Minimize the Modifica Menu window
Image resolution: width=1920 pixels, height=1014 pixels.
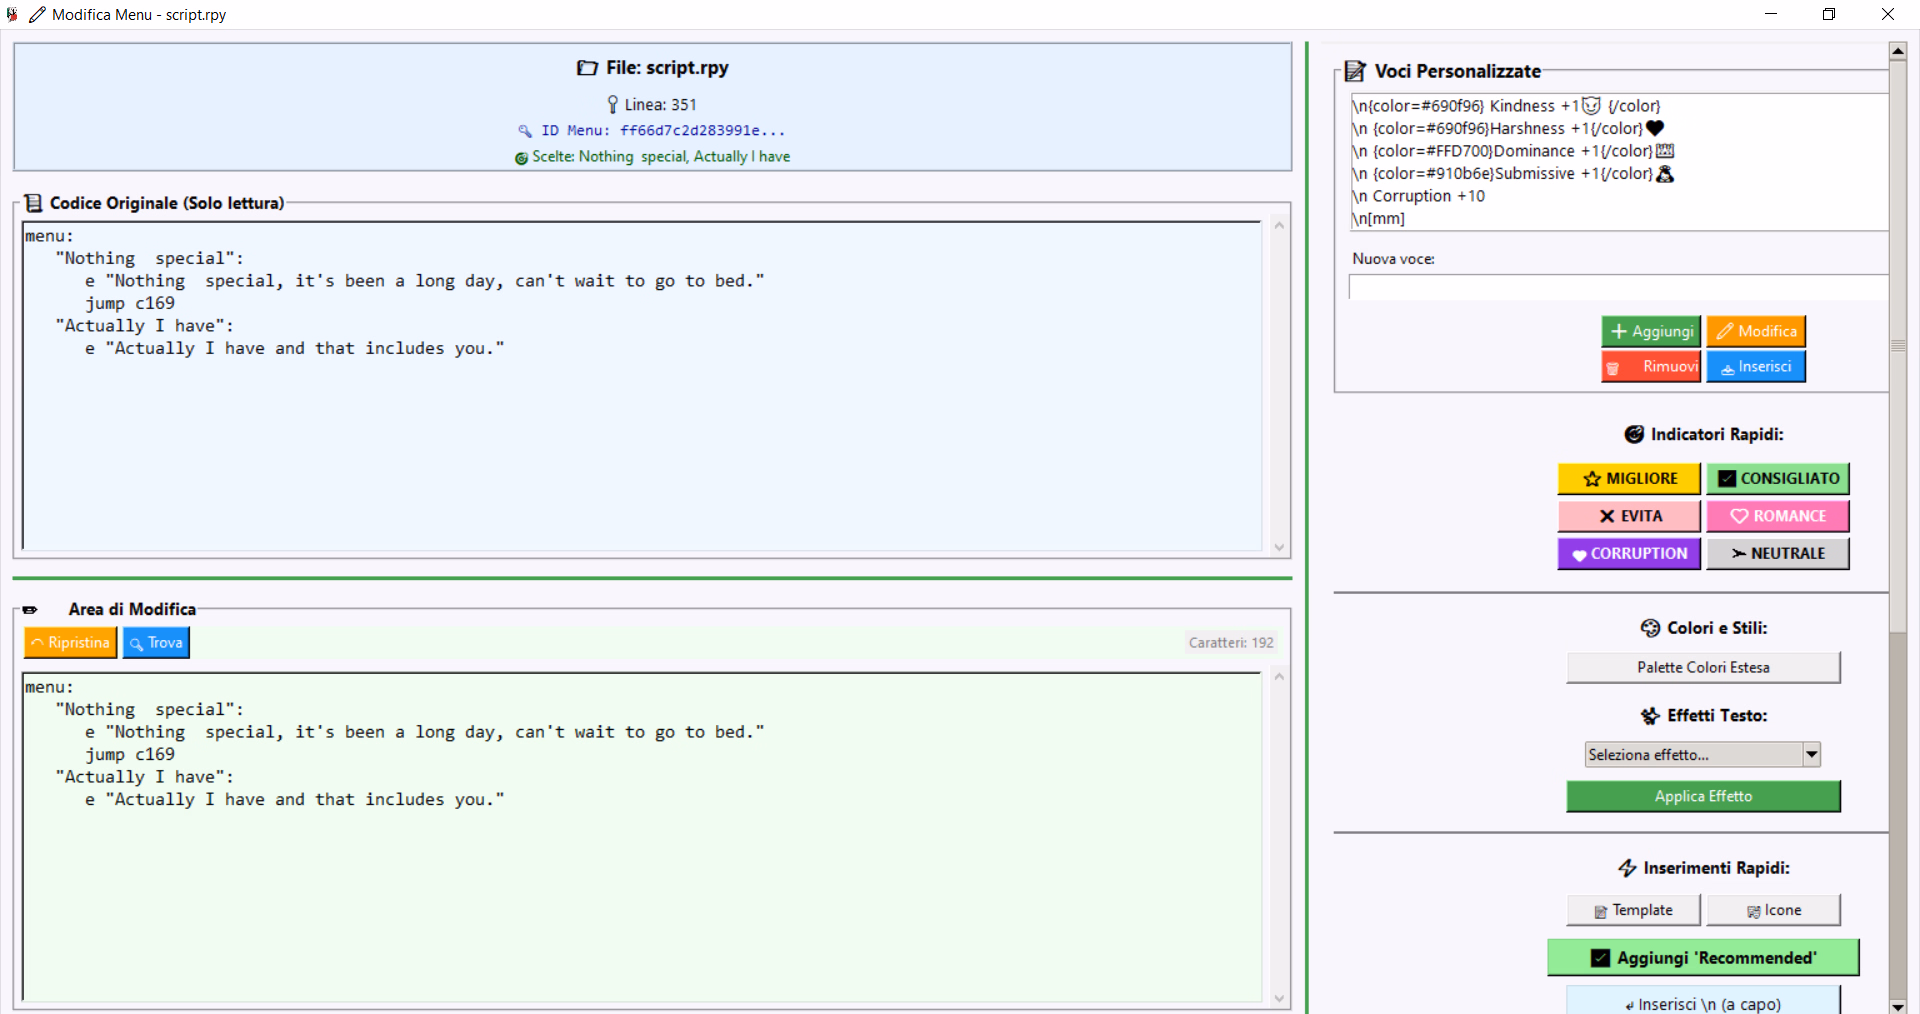[1771, 14]
